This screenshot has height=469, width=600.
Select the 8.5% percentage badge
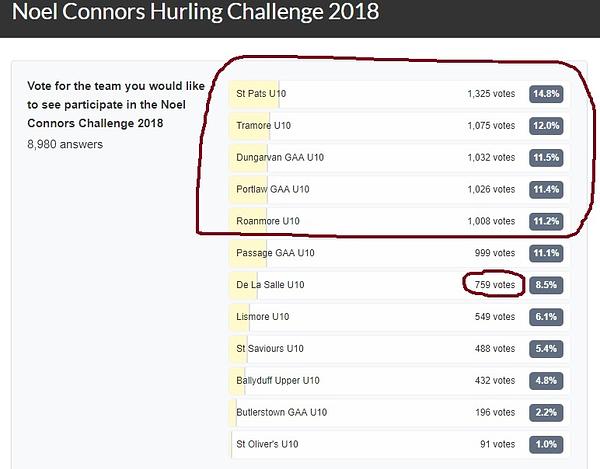pos(546,285)
